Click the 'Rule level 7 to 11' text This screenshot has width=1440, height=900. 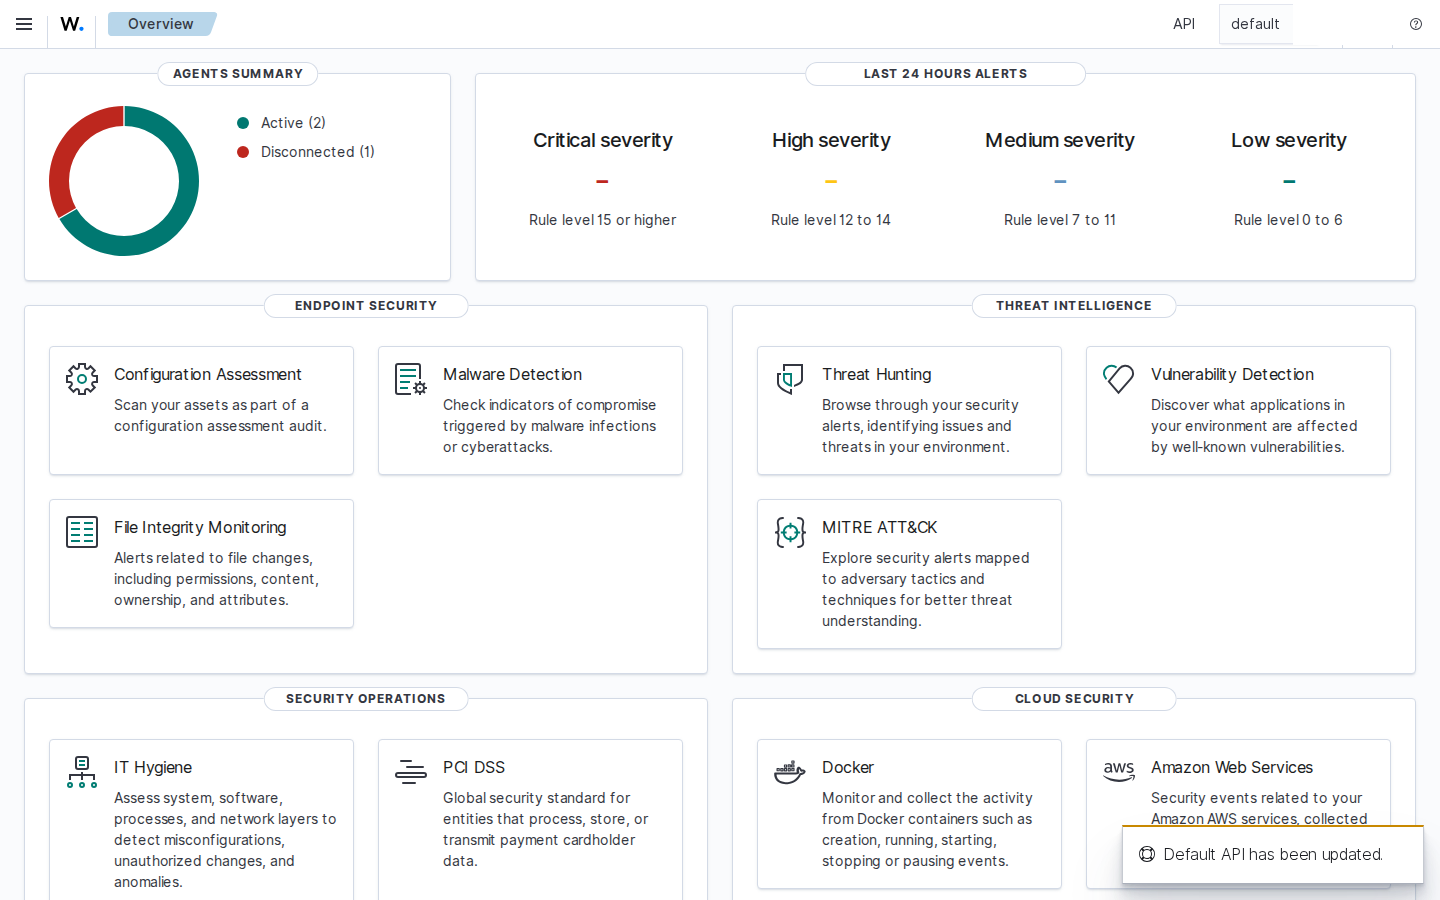(x=1060, y=220)
